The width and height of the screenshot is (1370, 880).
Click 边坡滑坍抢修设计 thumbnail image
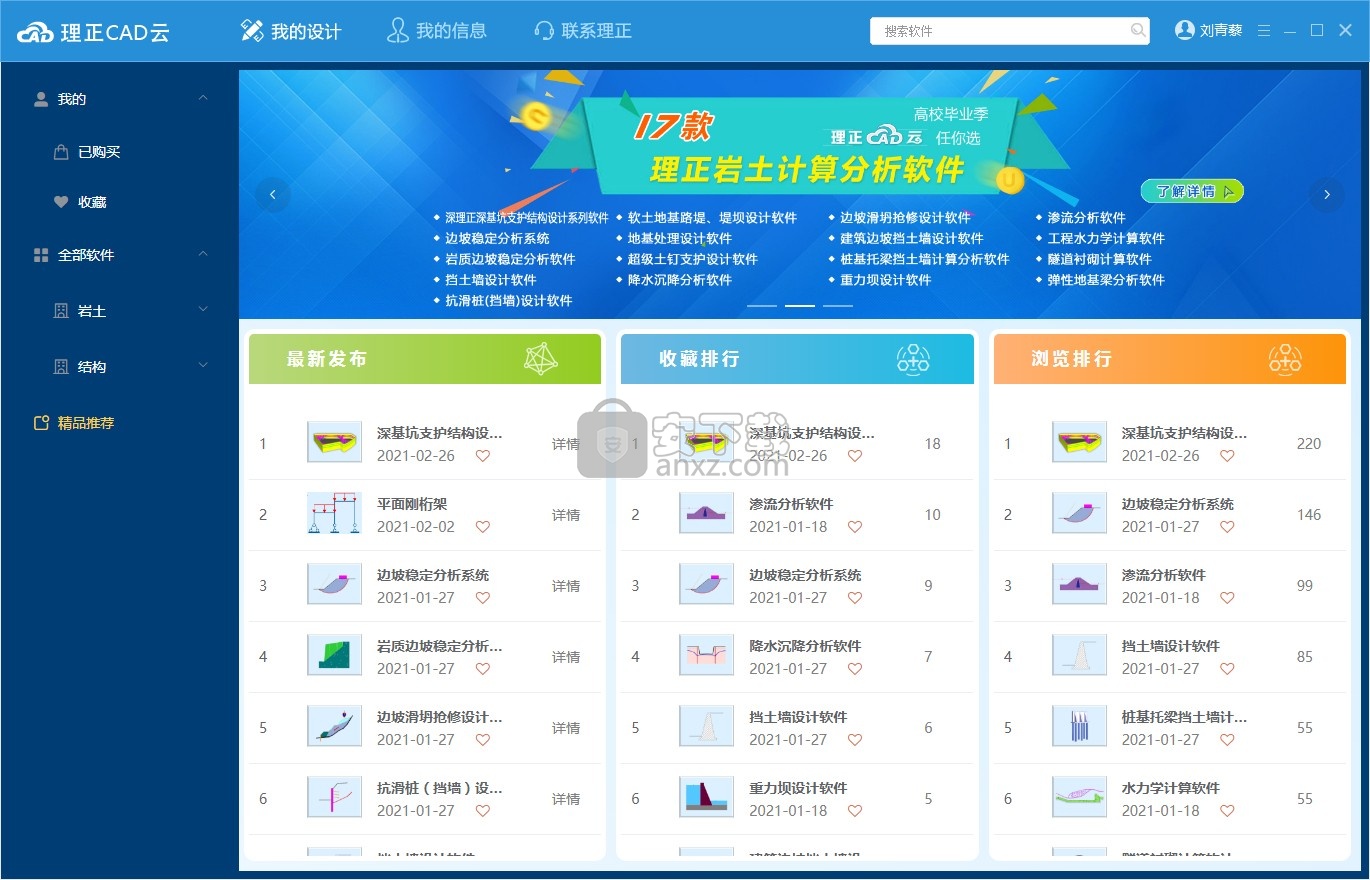pos(334,726)
